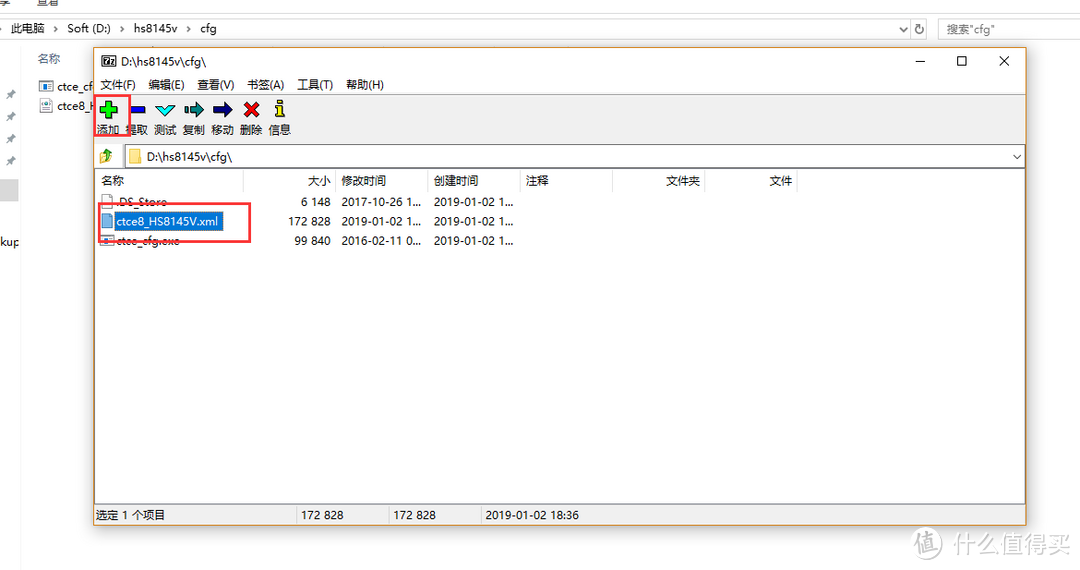
Task: Expand Explorer address bar history dropdown
Action: pos(904,29)
